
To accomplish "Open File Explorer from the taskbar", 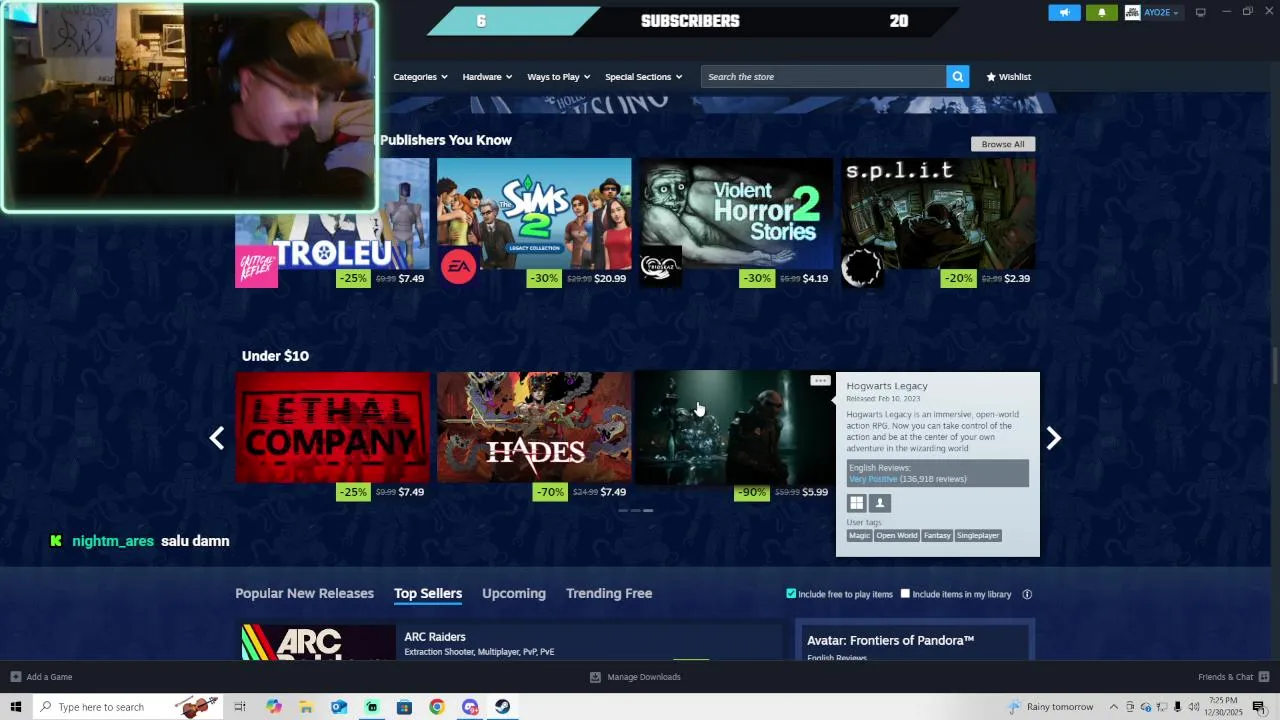I will click(306, 707).
